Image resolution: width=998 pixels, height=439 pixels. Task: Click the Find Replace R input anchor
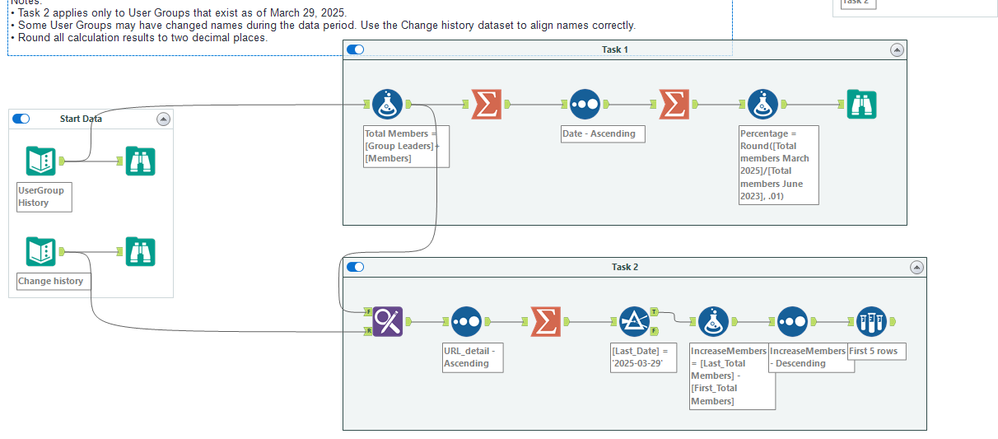pyautogui.click(x=368, y=331)
